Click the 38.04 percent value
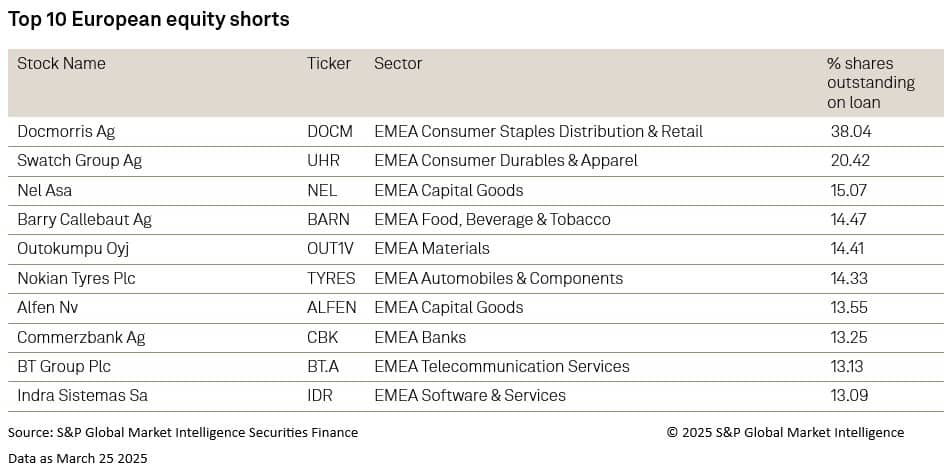This screenshot has width=952, height=466. point(849,131)
